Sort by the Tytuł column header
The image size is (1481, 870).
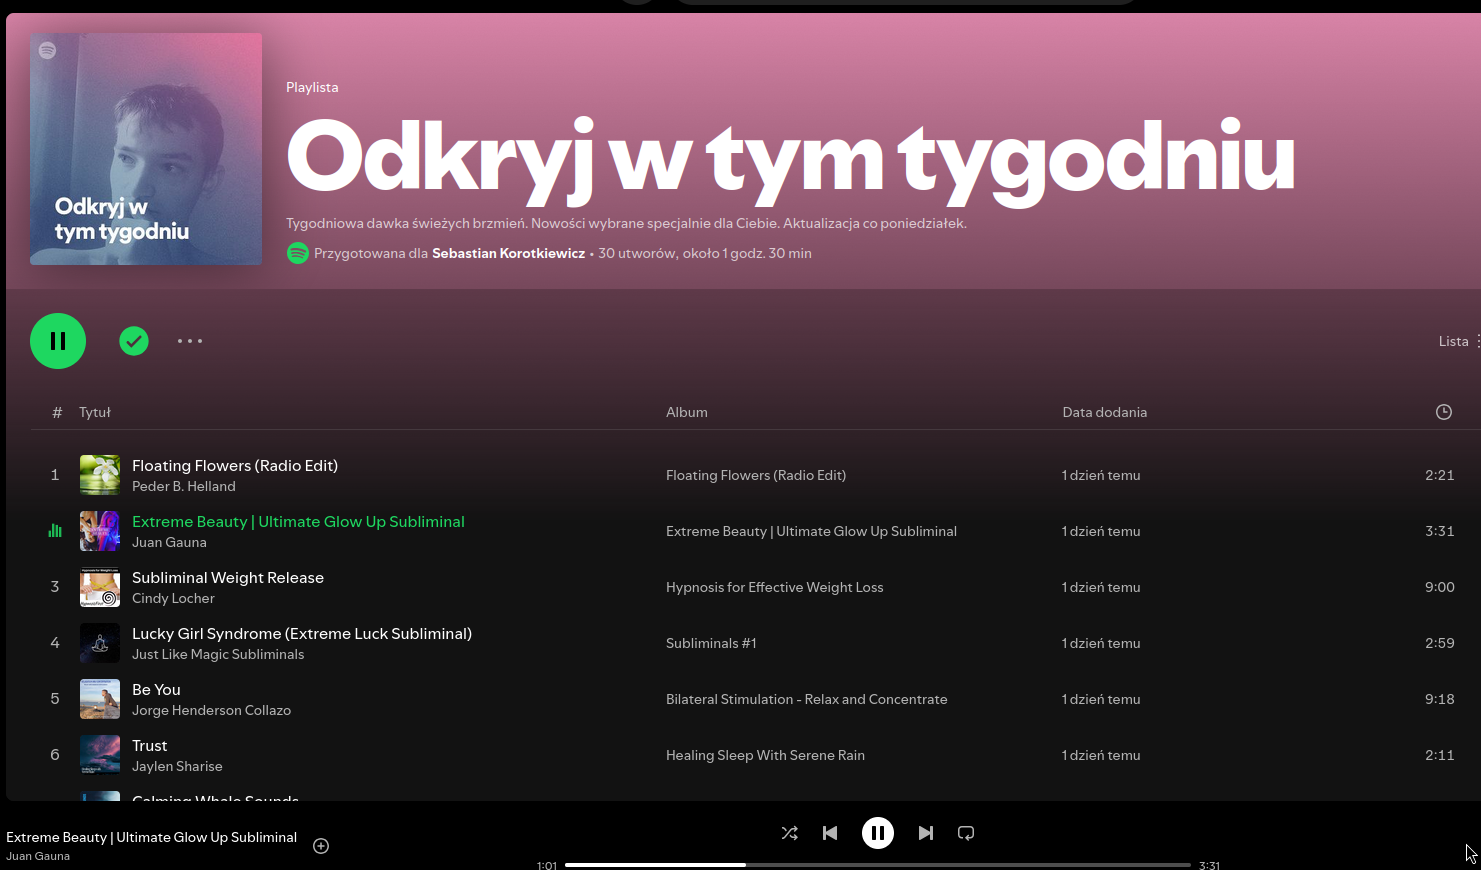click(x=95, y=412)
